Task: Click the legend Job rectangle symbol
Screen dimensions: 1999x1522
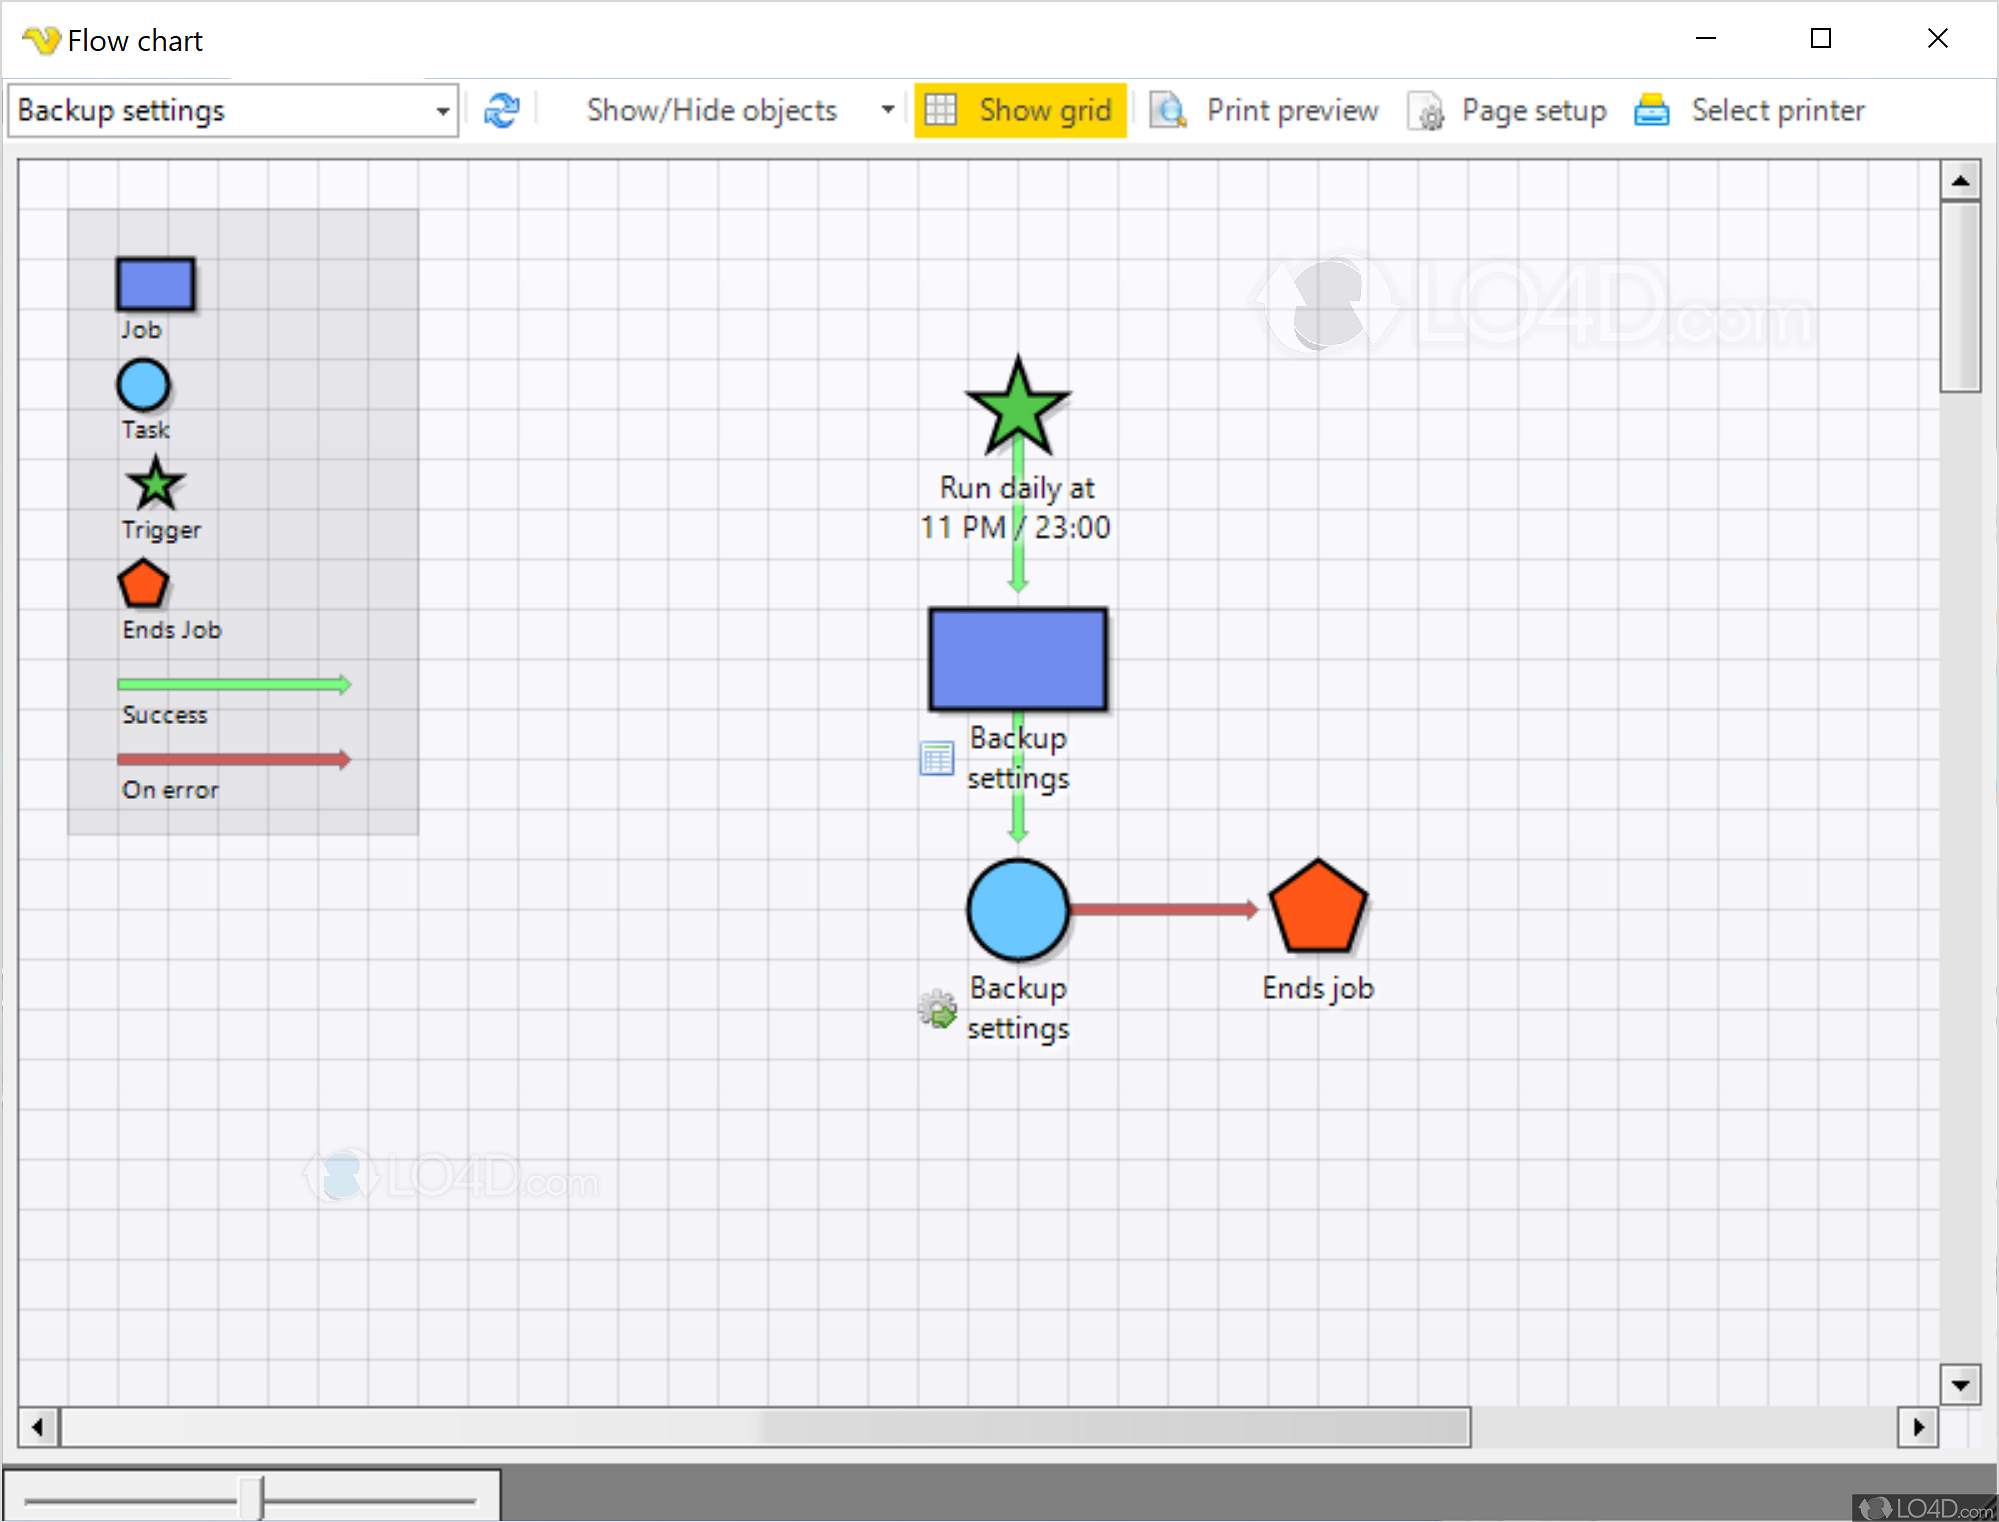Action: click(155, 284)
